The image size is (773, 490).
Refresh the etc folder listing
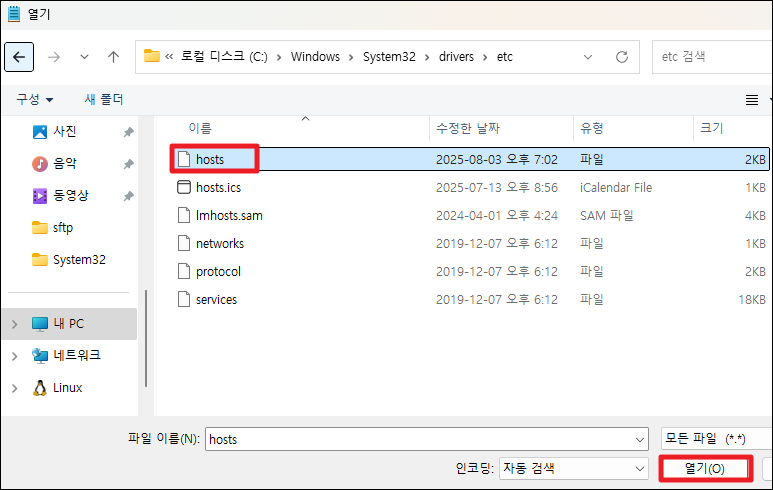click(622, 57)
